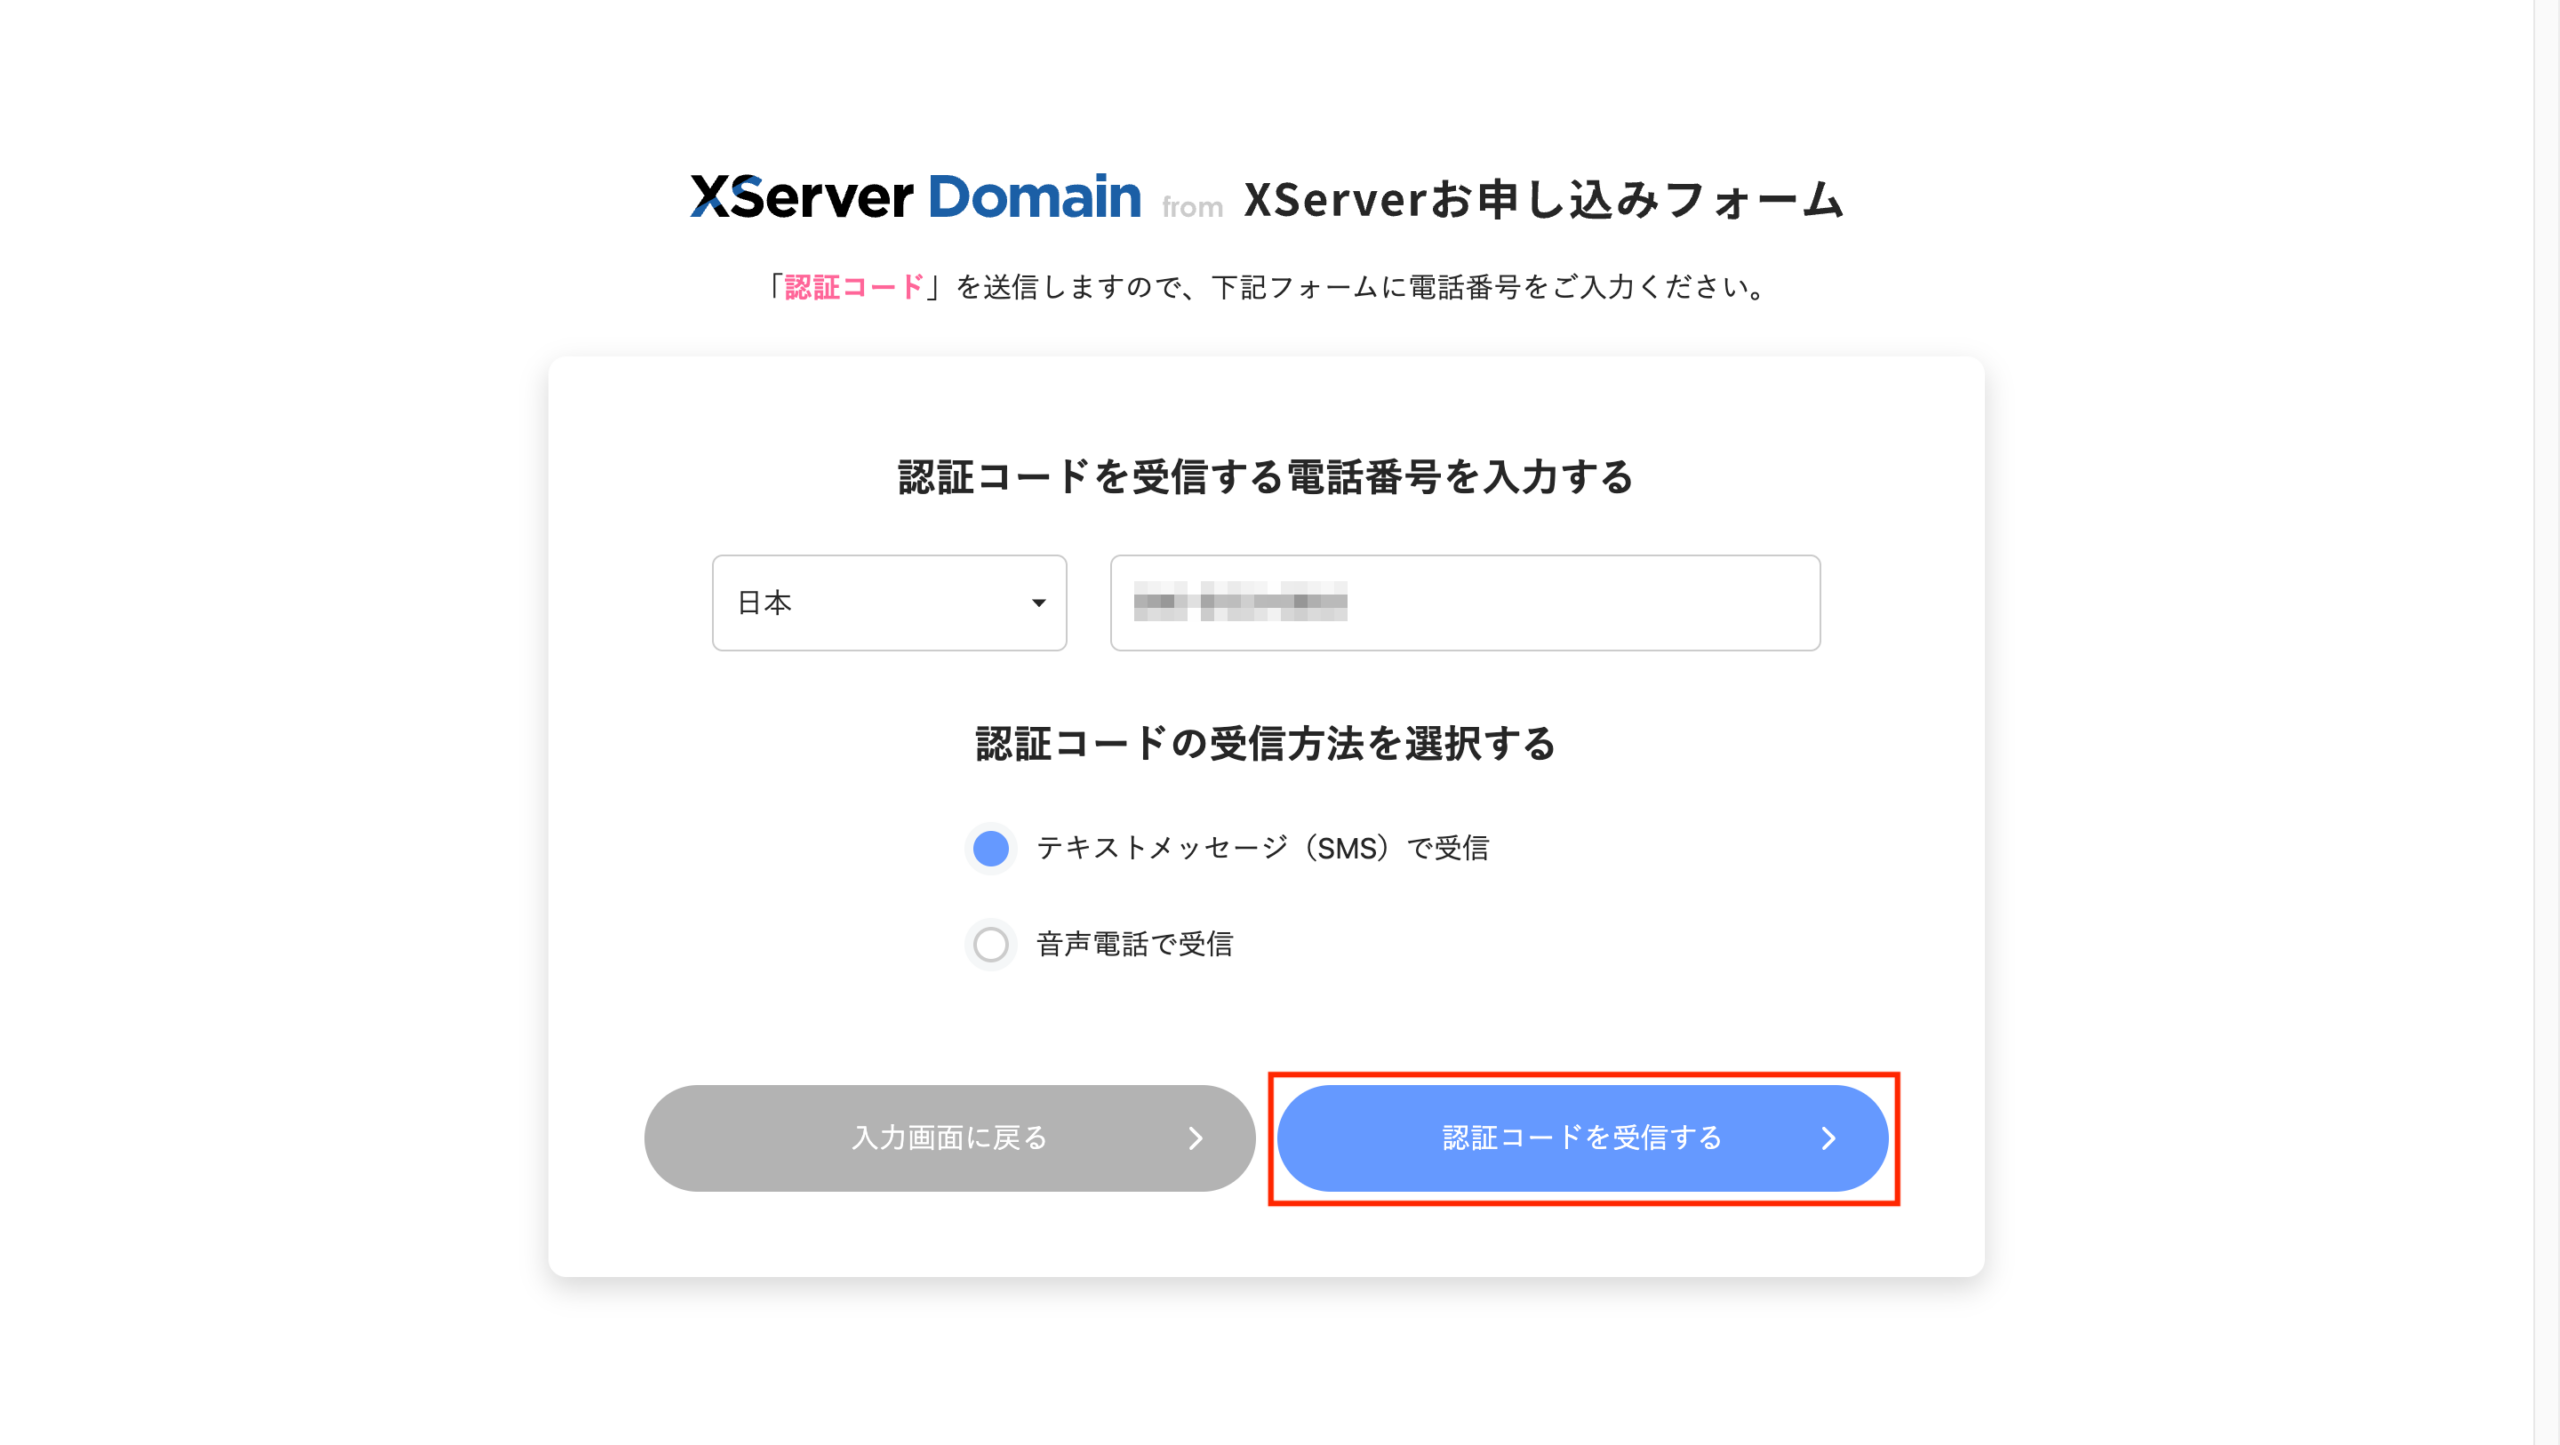Click the country dropdown caret arrow
Screen dimensions: 2560x1445
coord(1038,603)
